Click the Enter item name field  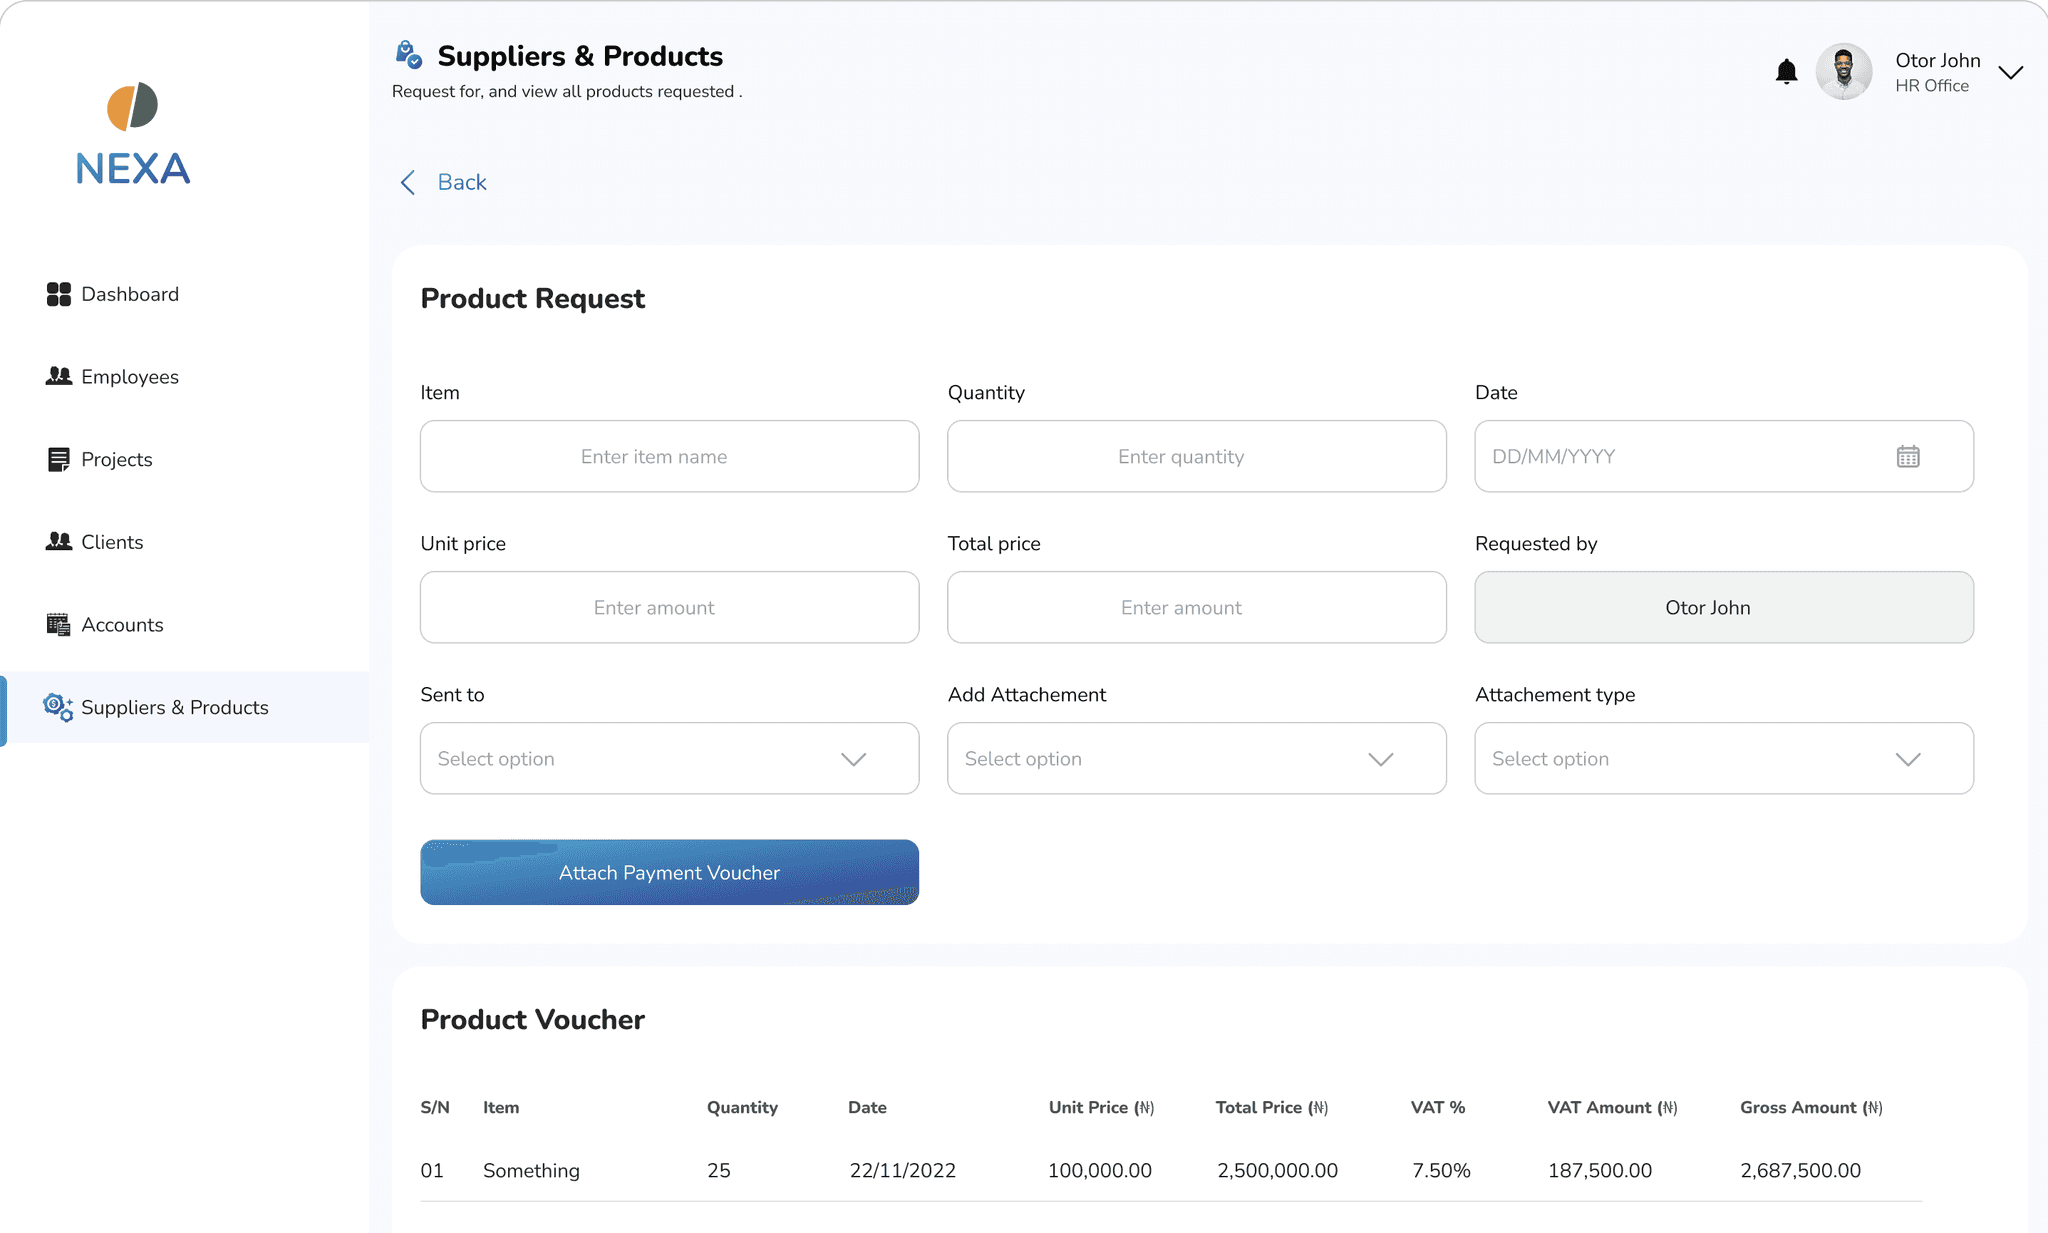(x=669, y=457)
